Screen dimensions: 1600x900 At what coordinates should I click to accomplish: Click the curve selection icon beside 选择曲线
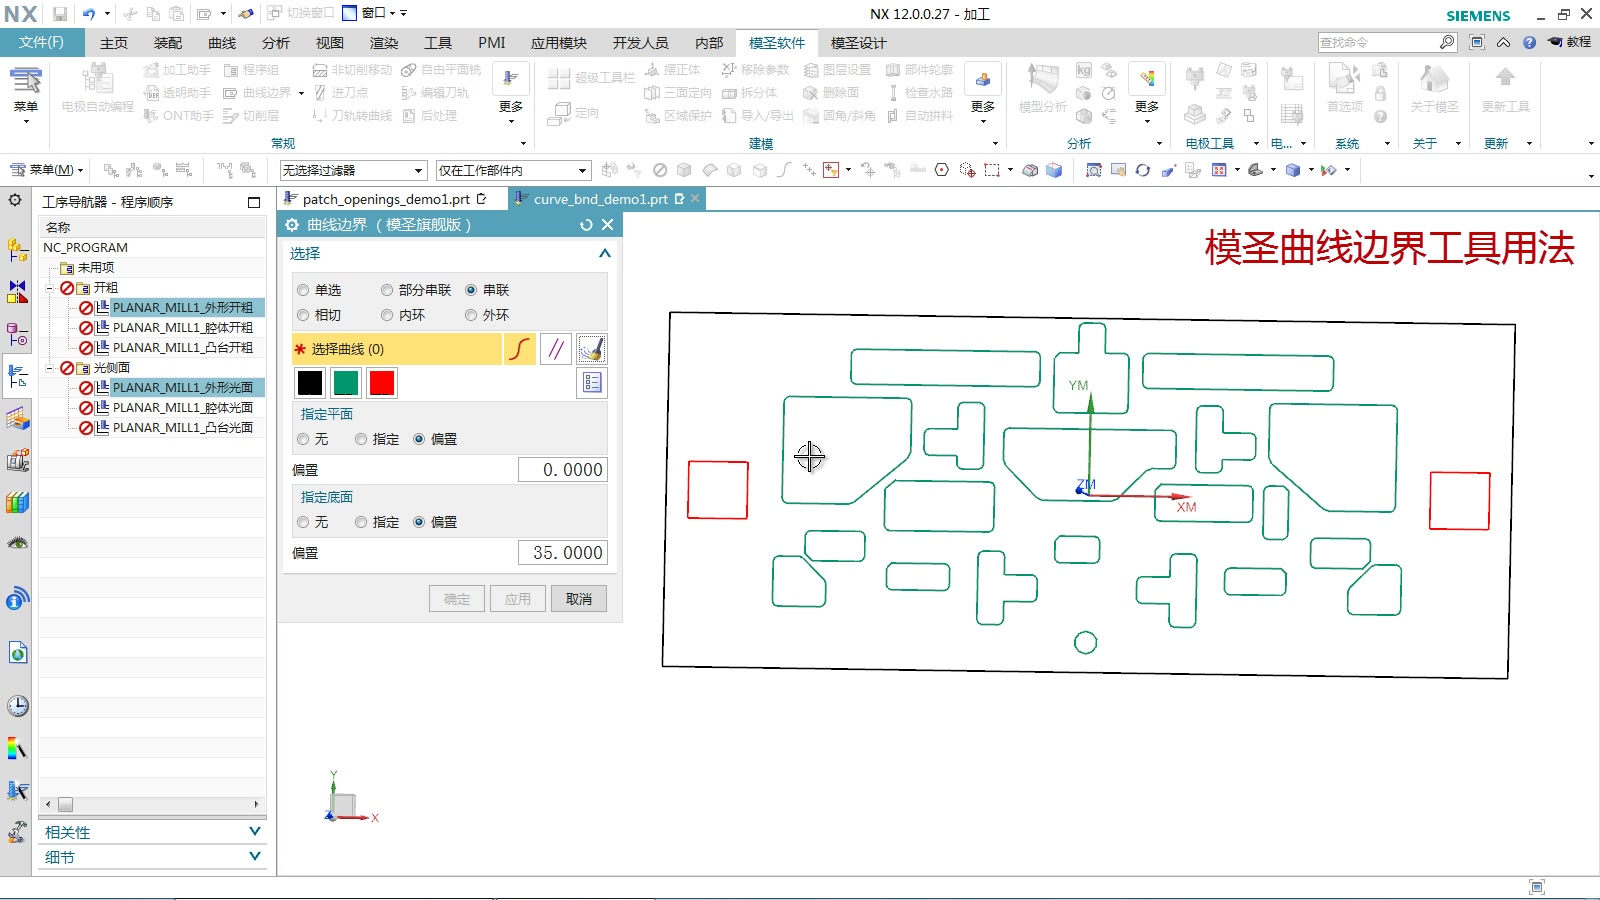[519, 349]
